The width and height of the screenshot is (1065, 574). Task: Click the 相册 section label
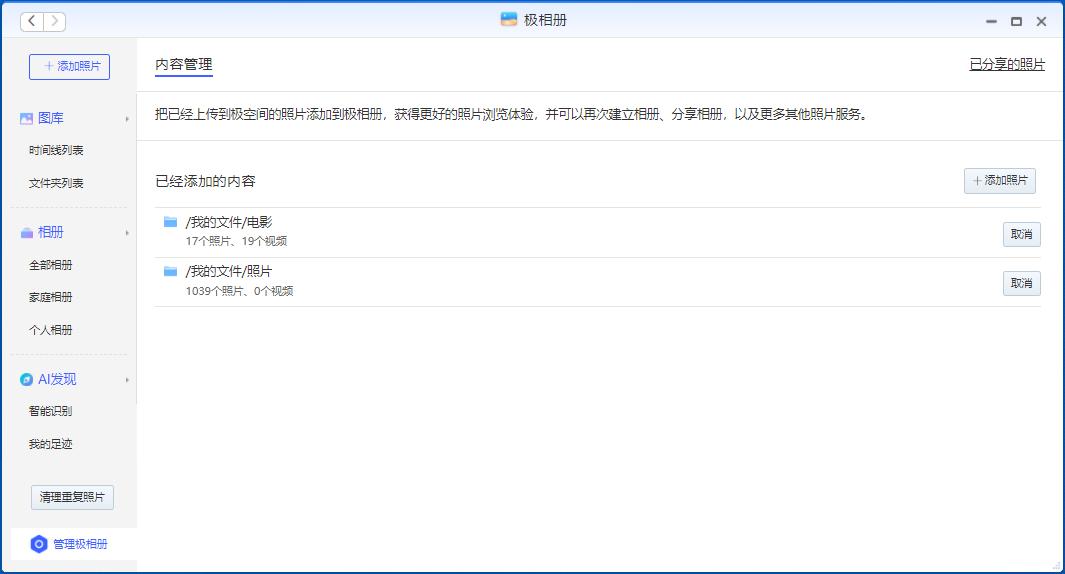pos(51,232)
